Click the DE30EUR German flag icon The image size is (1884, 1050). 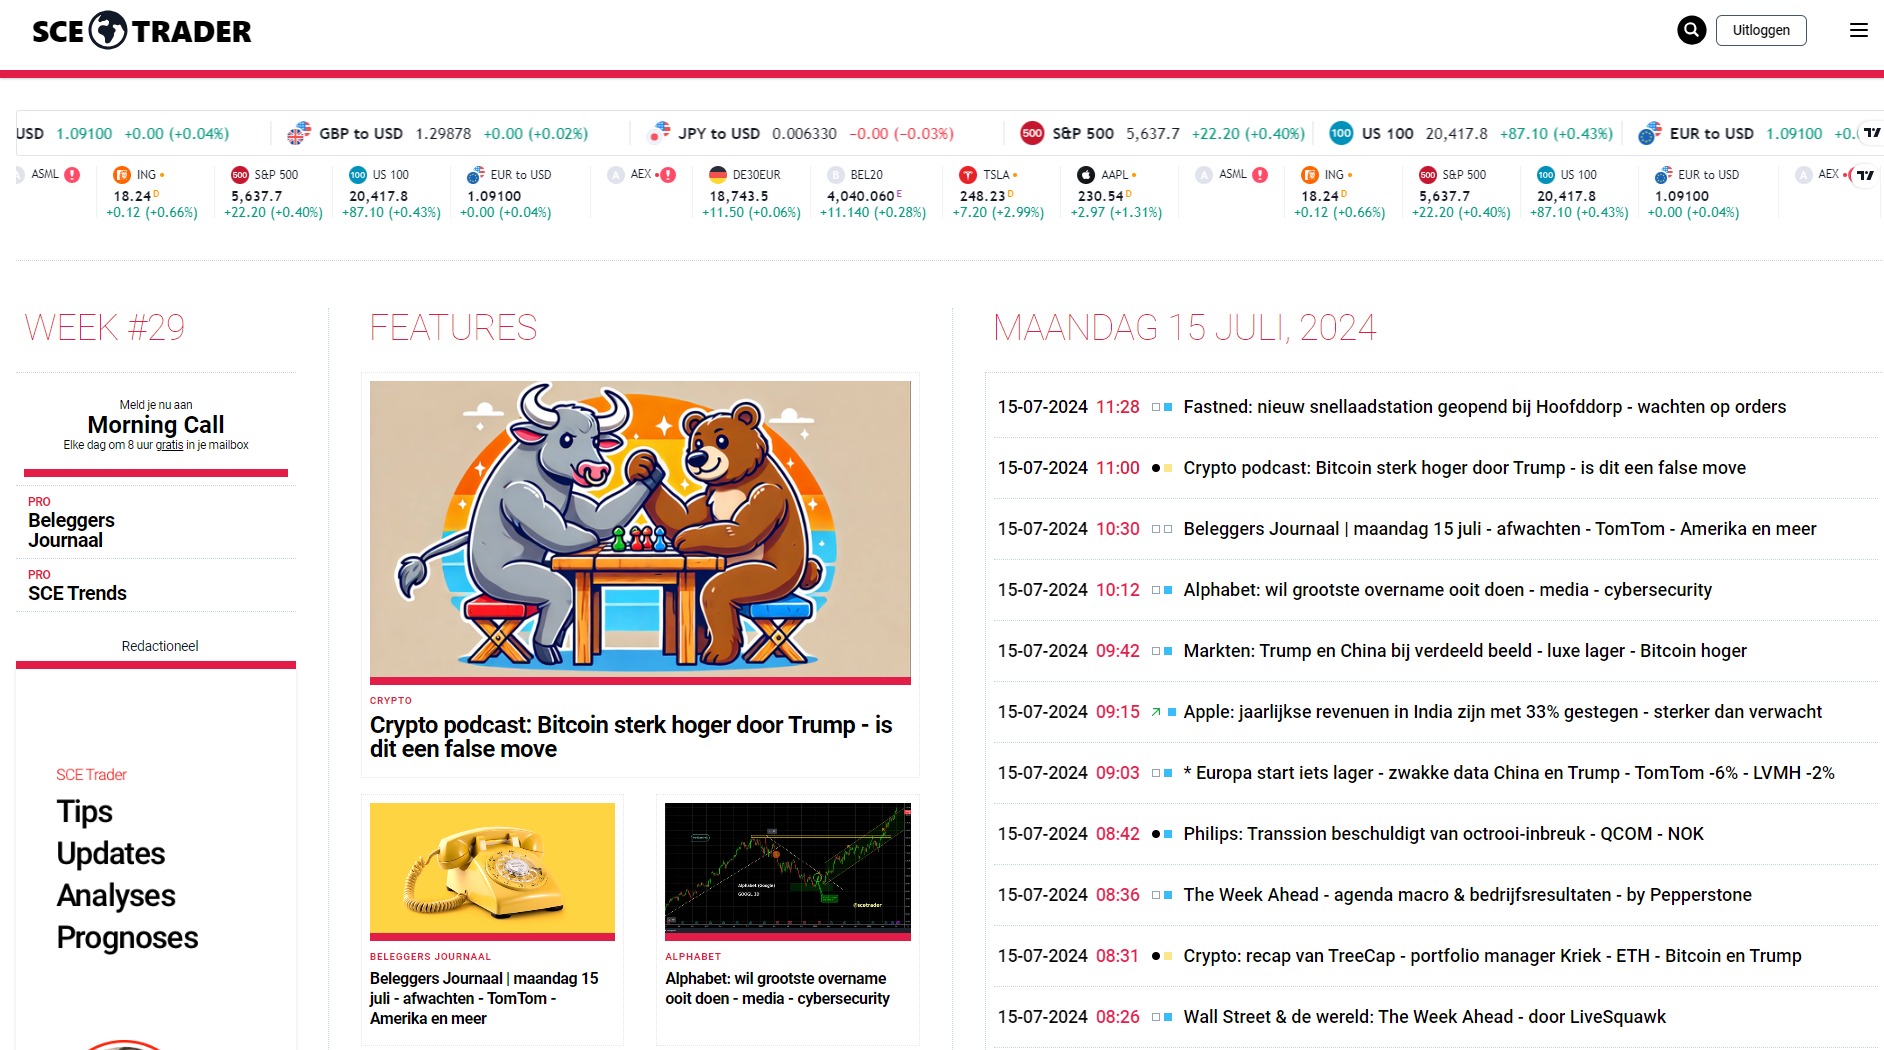pos(718,175)
